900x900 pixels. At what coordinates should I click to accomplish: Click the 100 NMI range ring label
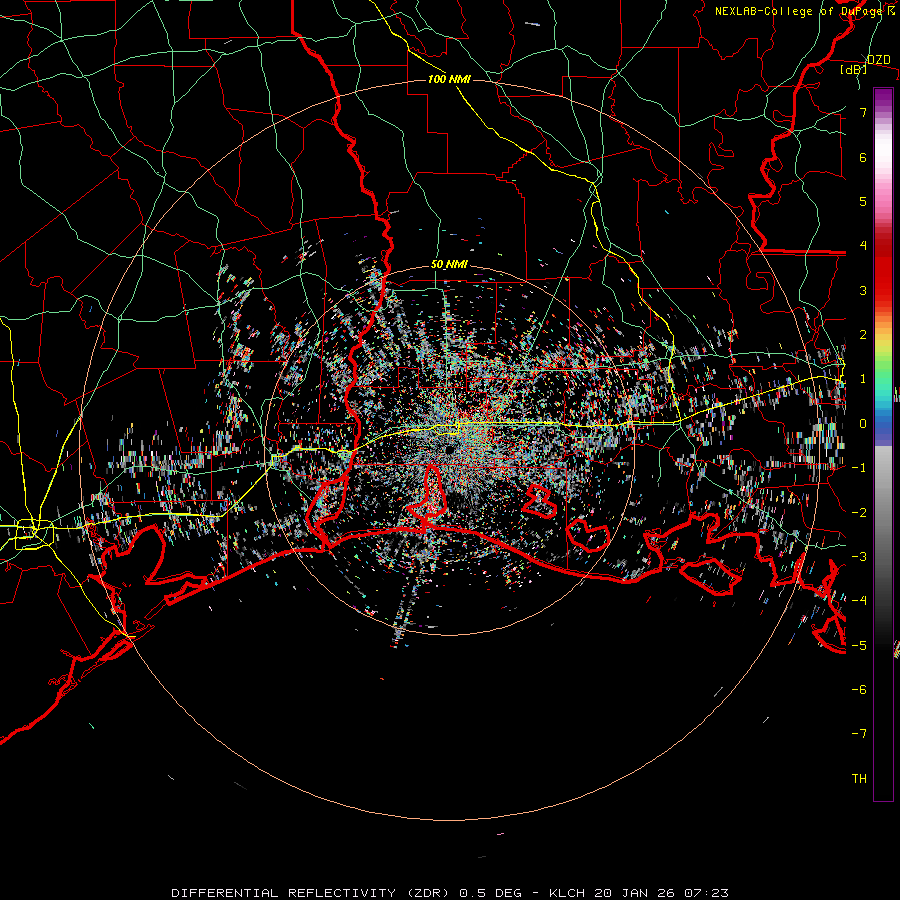tap(449, 79)
